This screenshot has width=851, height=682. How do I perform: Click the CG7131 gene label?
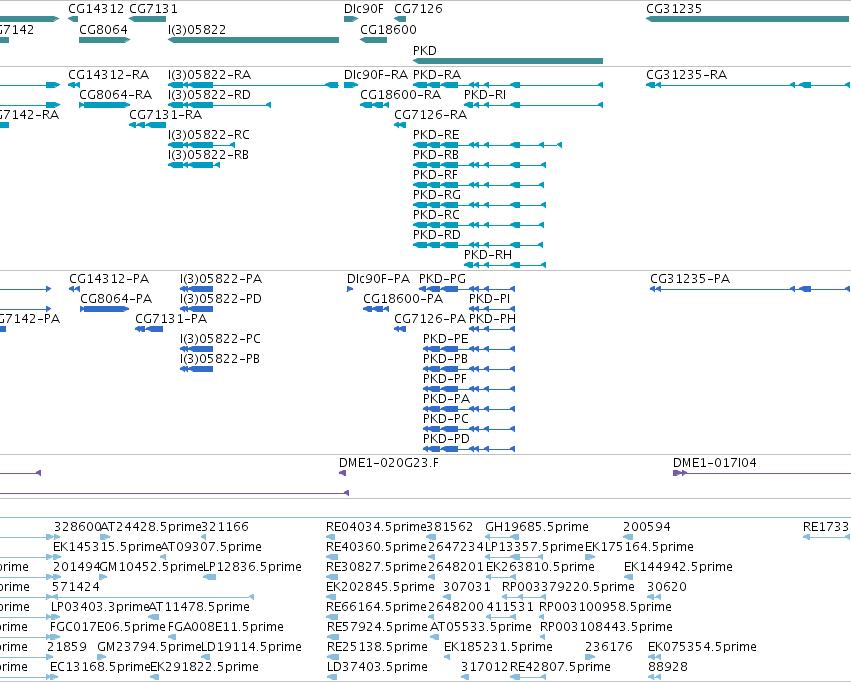(153, 9)
